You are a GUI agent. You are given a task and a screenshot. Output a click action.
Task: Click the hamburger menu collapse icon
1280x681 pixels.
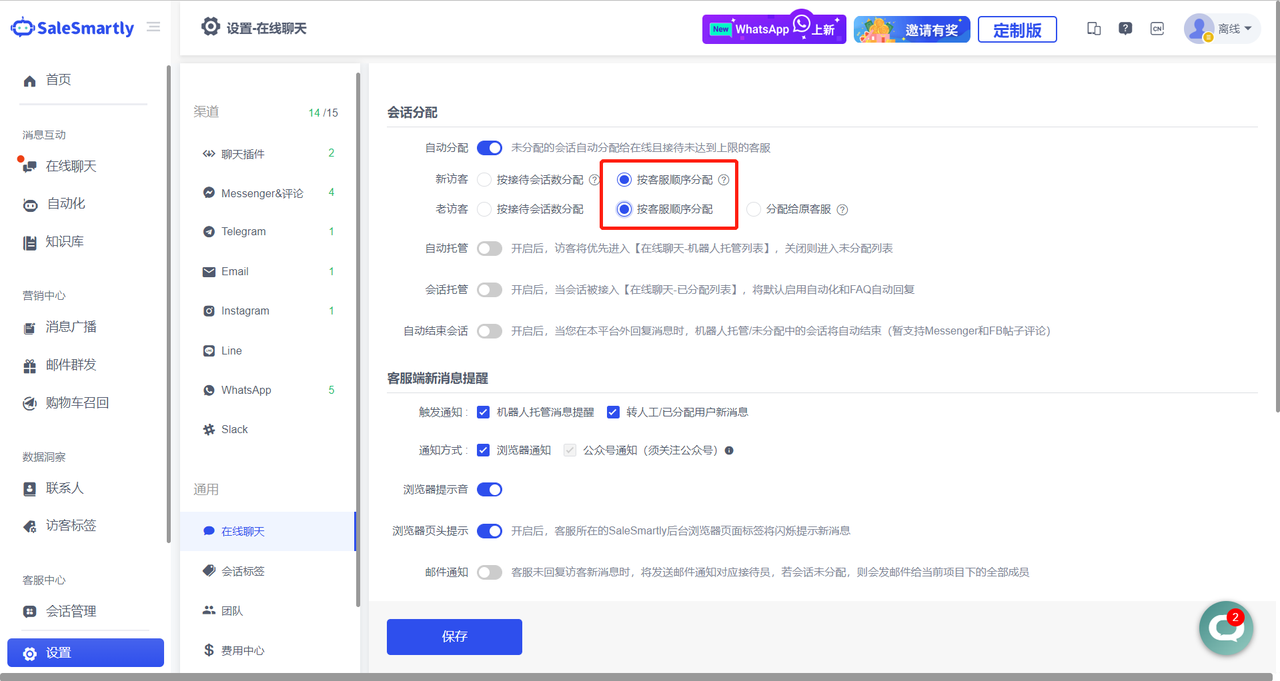(153, 27)
